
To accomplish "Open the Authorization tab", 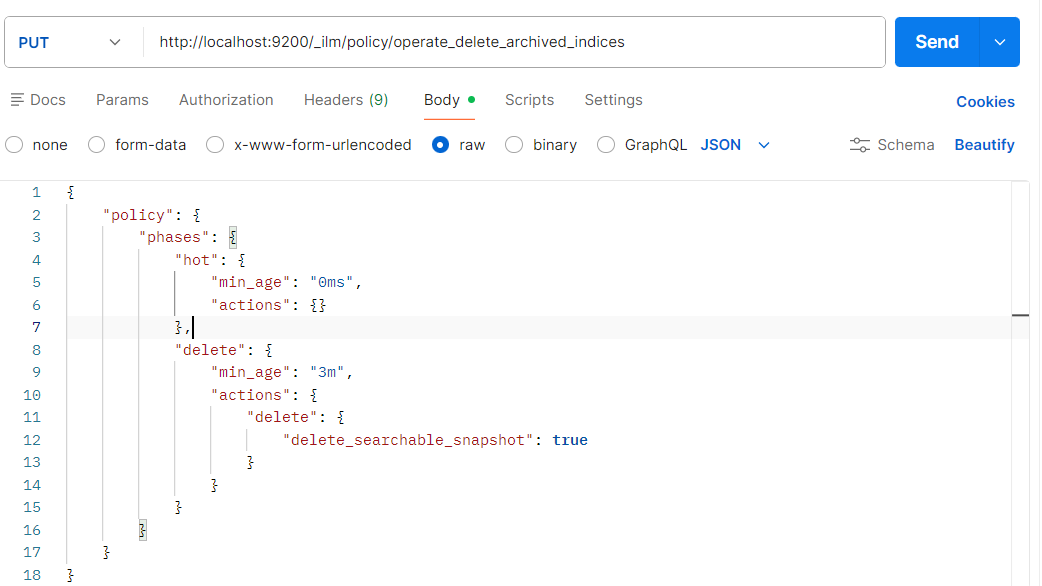I will tap(226, 100).
